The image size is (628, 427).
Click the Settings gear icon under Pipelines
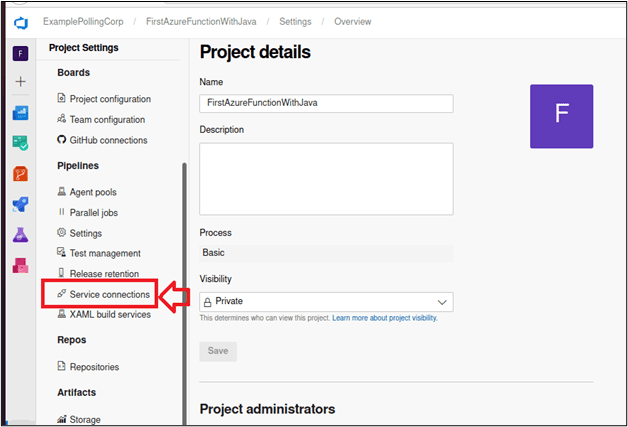tap(61, 232)
